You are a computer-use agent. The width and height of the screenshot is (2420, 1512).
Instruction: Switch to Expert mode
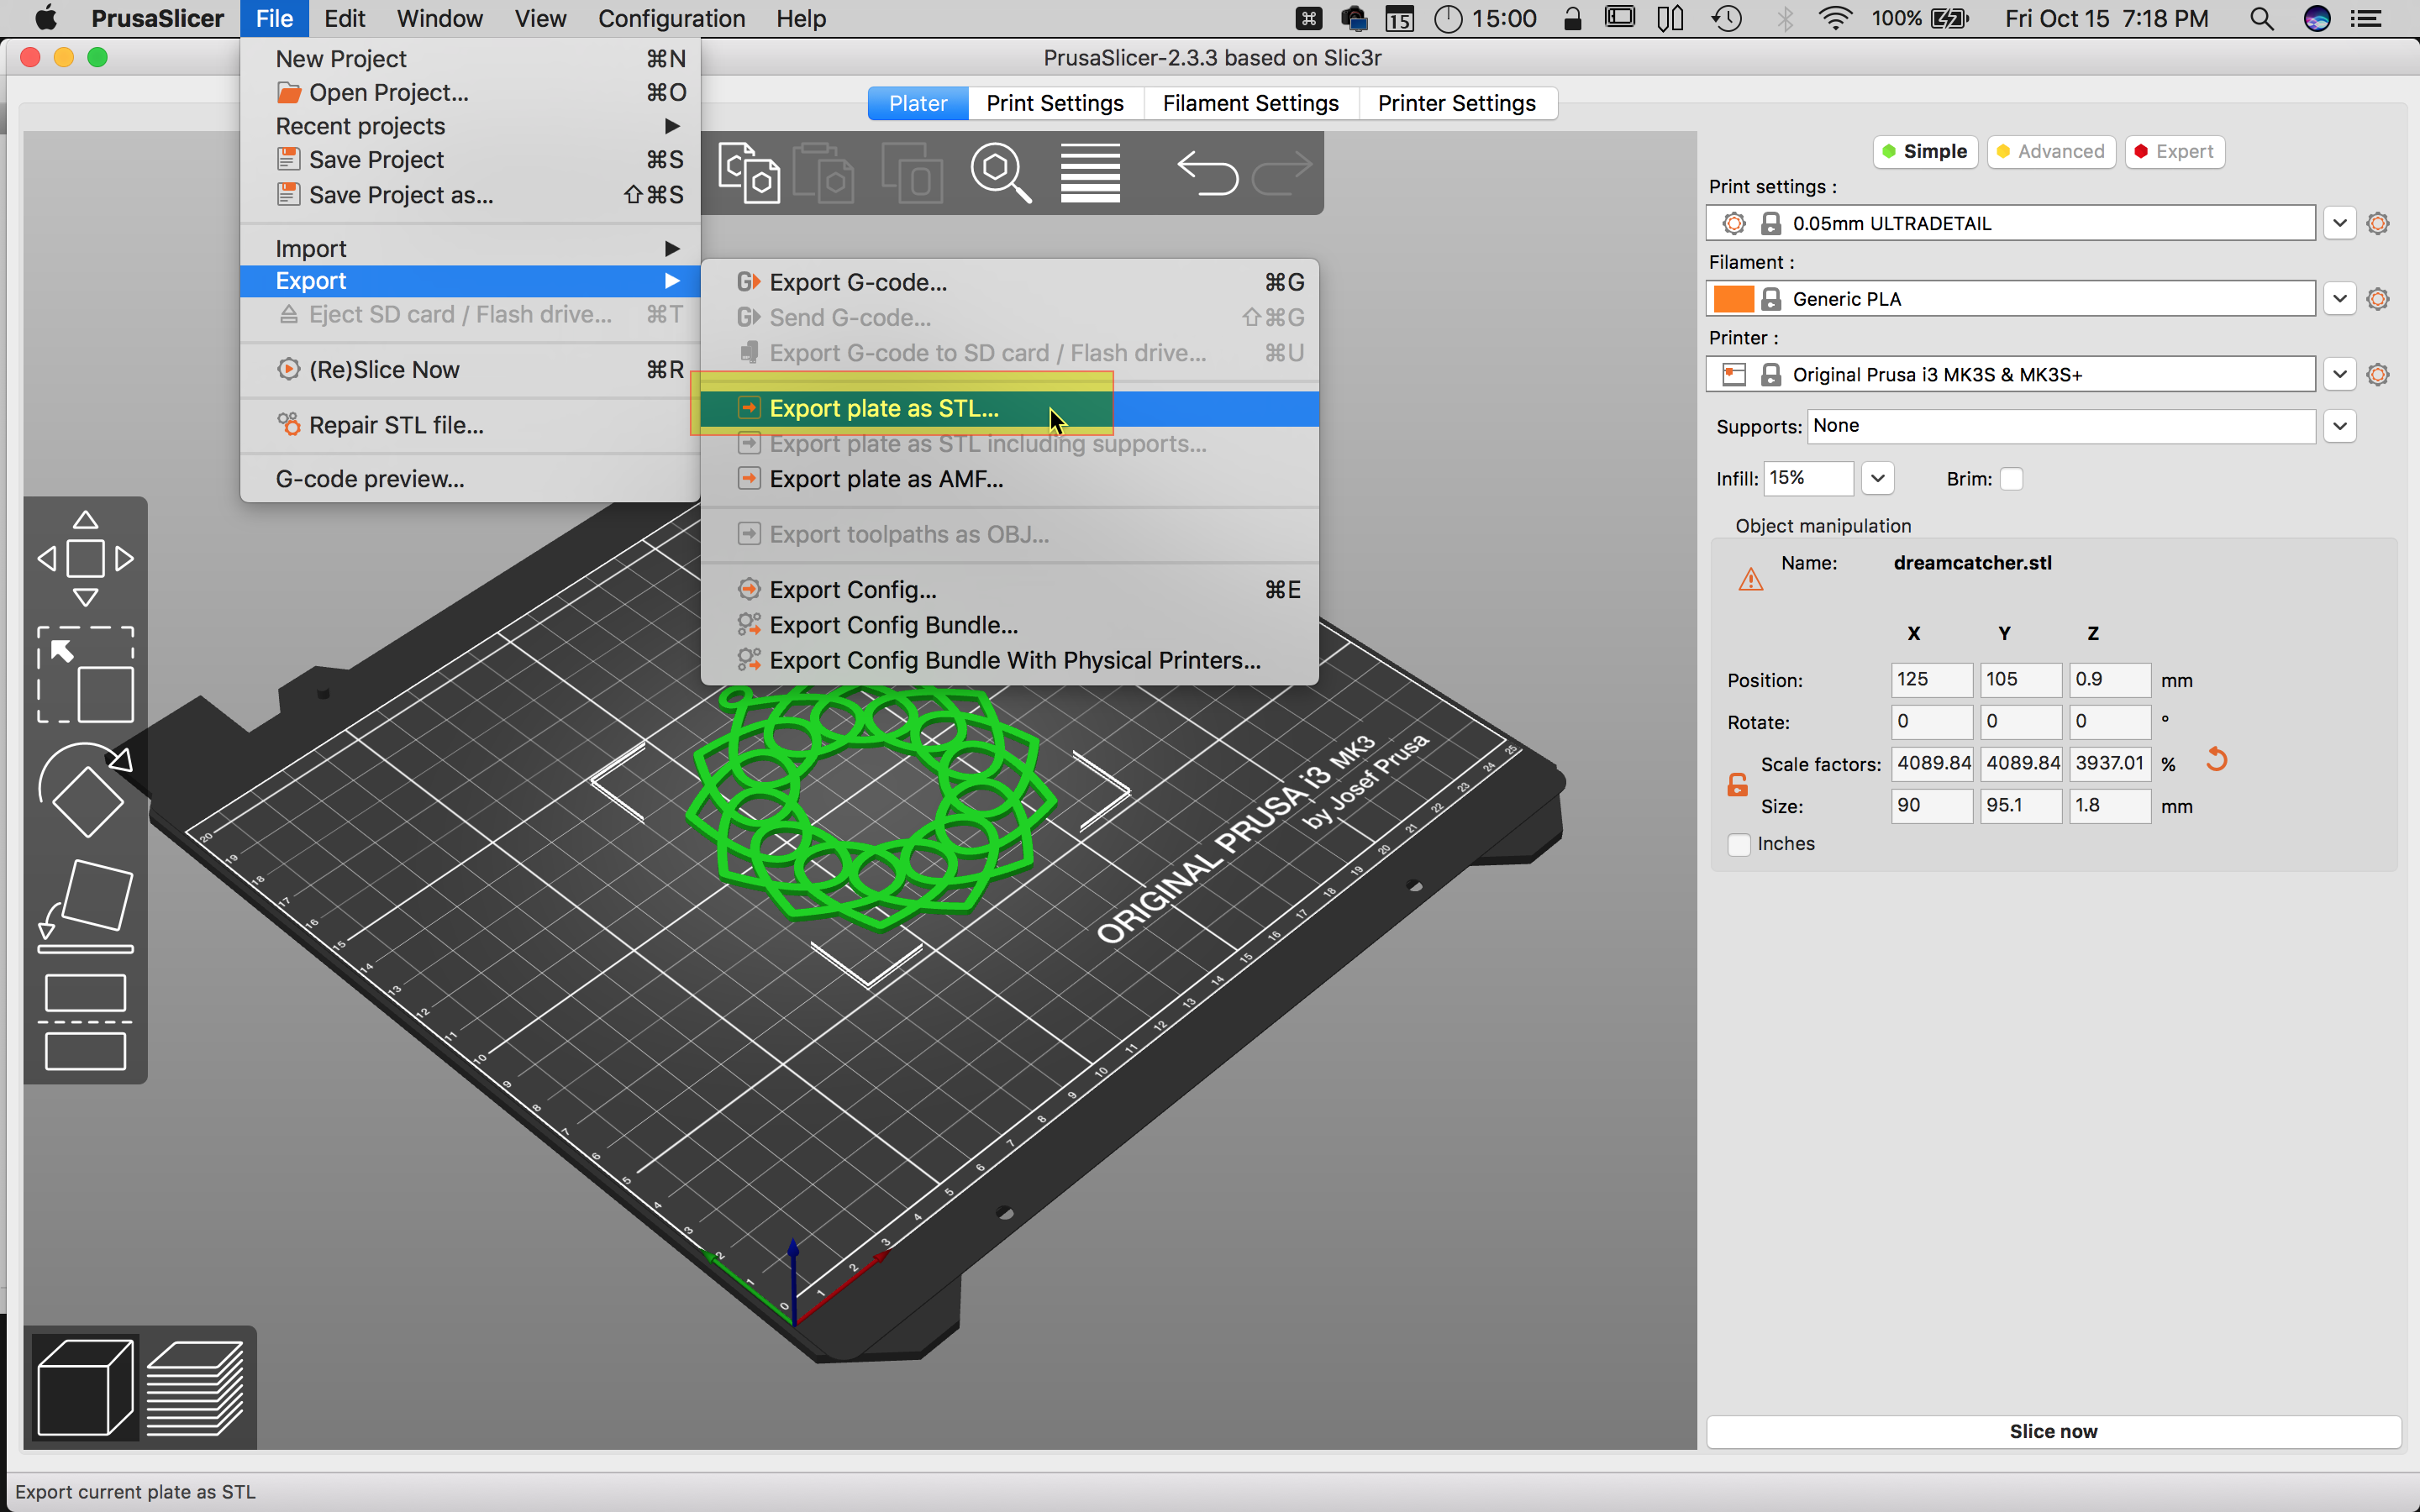point(2174,152)
